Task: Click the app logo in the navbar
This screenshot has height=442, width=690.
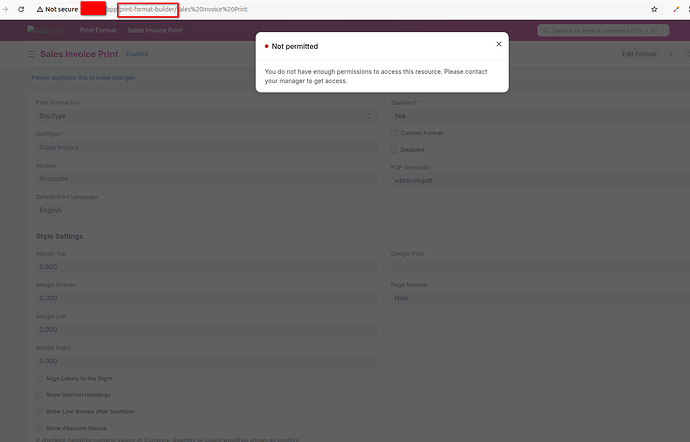Action: pyautogui.click(x=47, y=30)
